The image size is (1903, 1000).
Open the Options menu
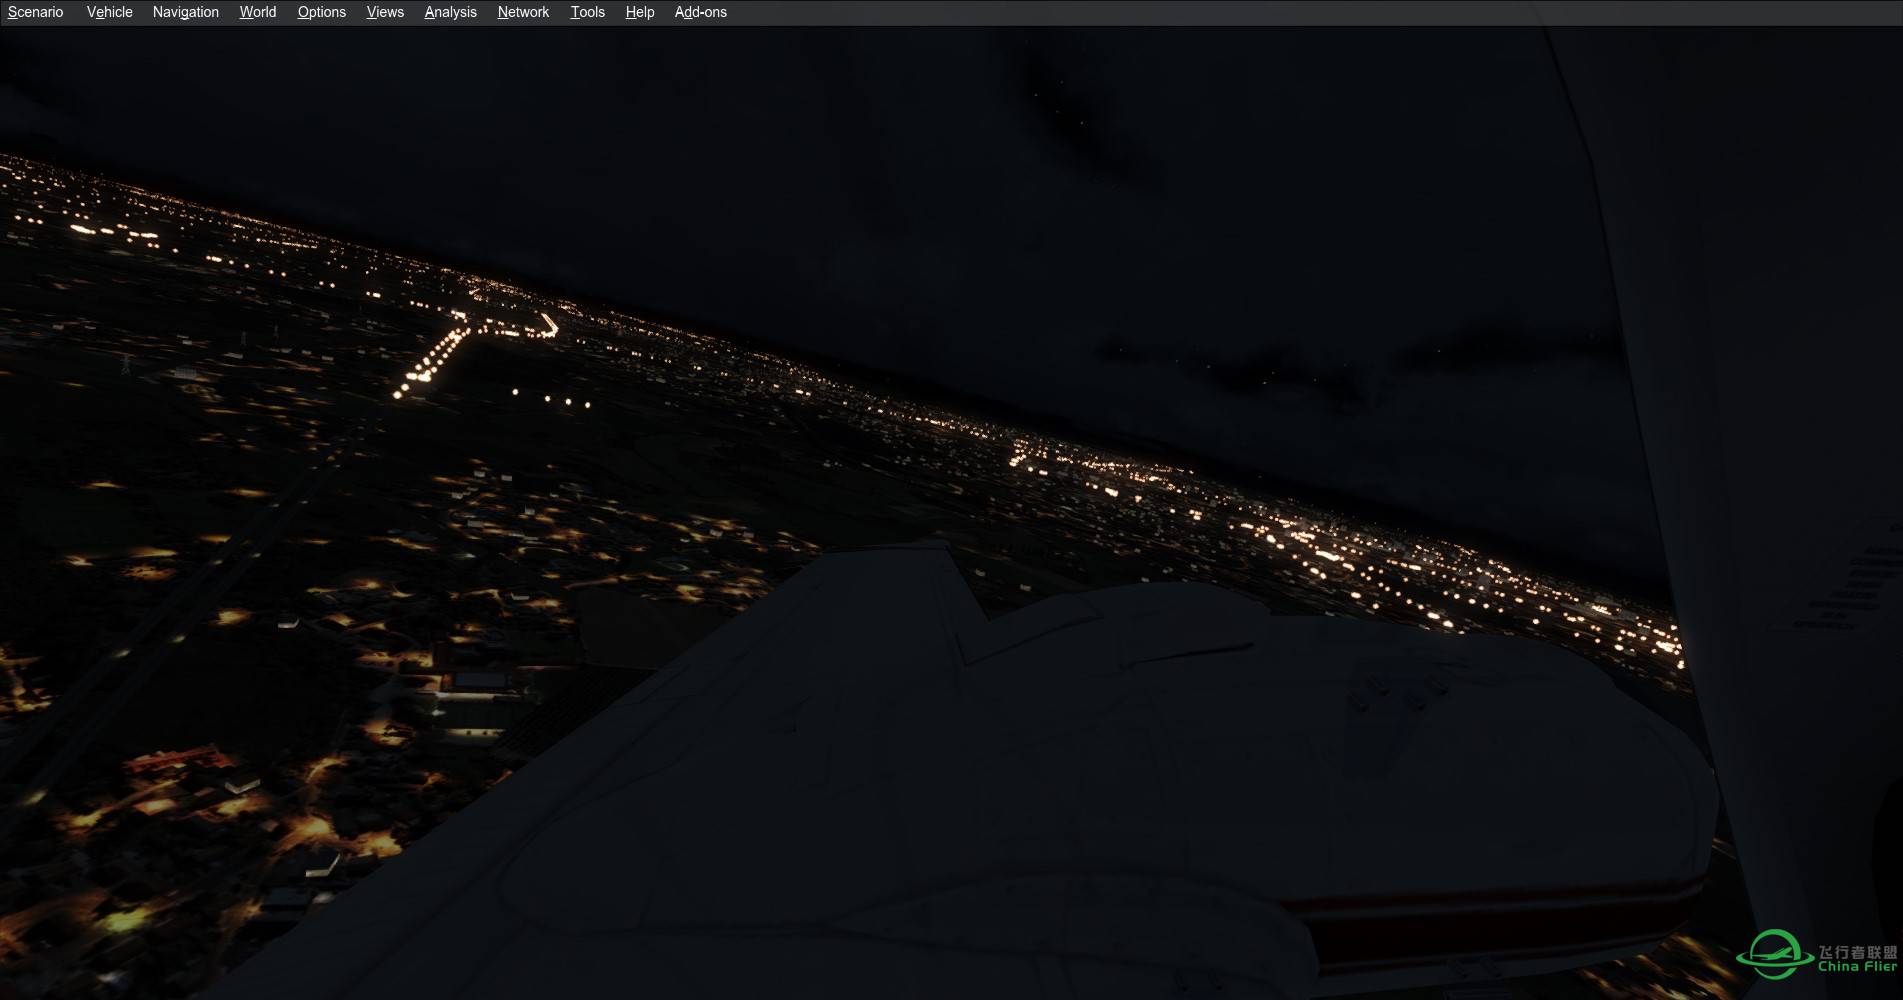tap(321, 12)
